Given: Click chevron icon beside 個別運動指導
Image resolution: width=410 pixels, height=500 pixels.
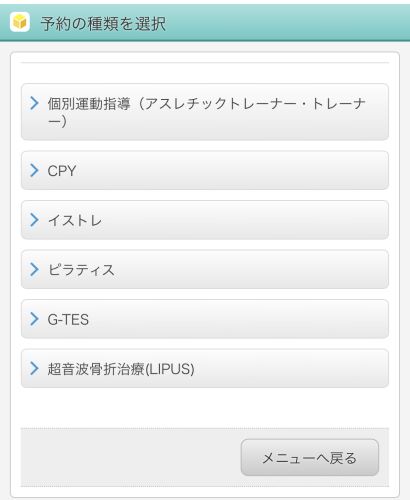Looking at the screenshot, I should click(x=34, y=103).
